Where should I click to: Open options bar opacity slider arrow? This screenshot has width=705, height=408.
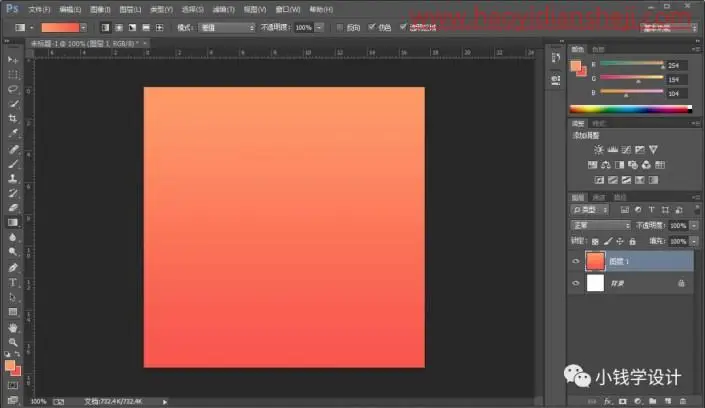click(319, 28)
